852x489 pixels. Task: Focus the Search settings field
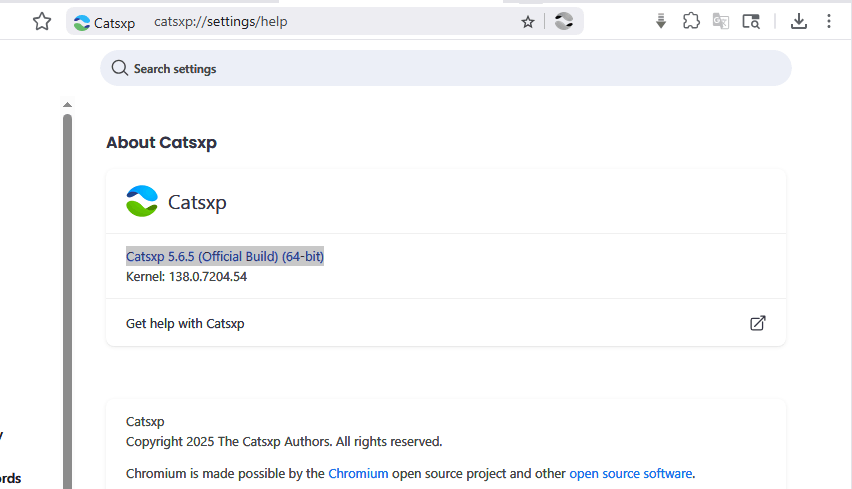click(446, 68)
